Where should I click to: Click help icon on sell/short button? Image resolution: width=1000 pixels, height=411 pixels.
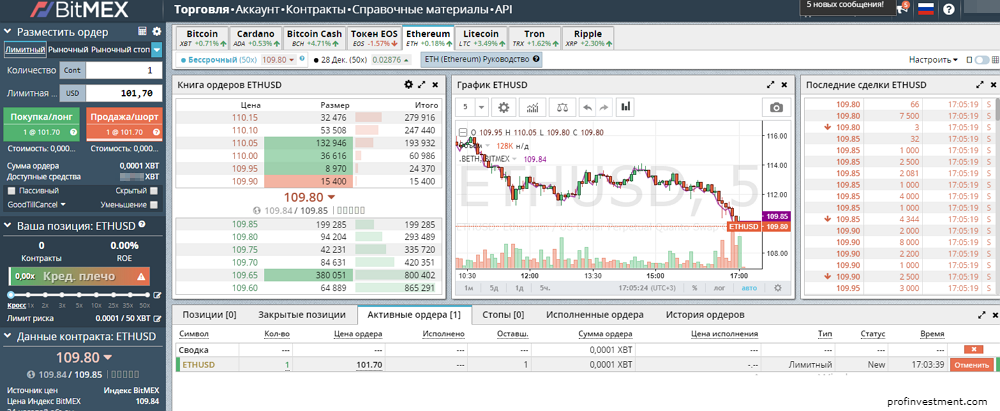click(156, 132)
